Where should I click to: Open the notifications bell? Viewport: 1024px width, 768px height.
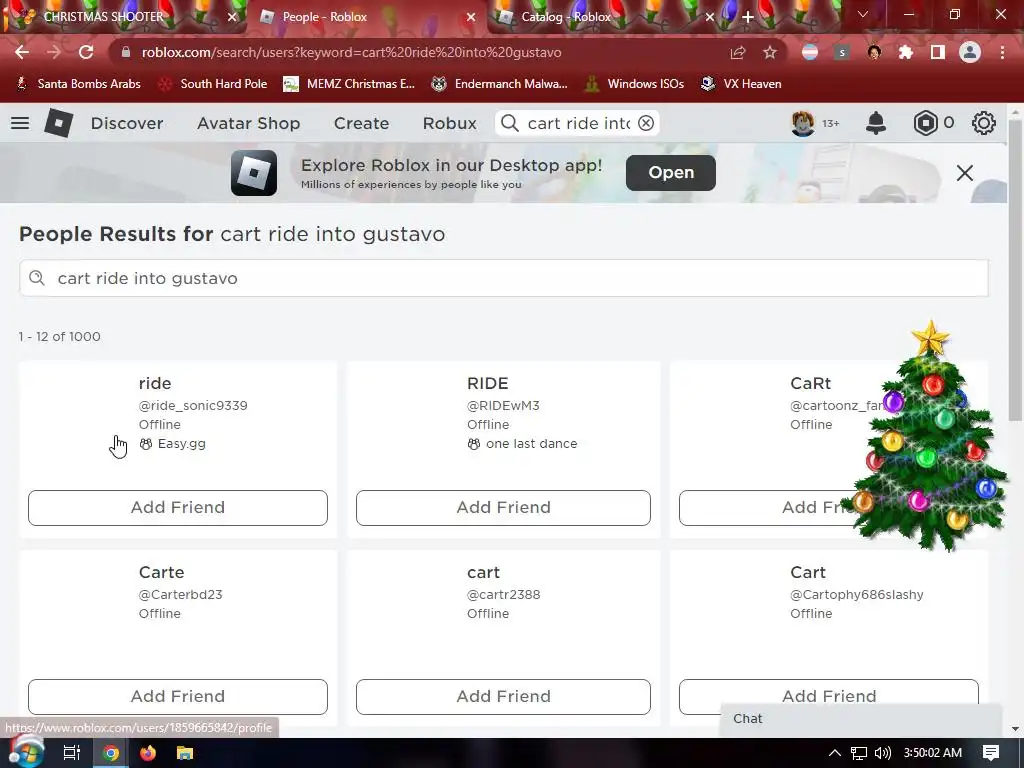coord(875,123)
